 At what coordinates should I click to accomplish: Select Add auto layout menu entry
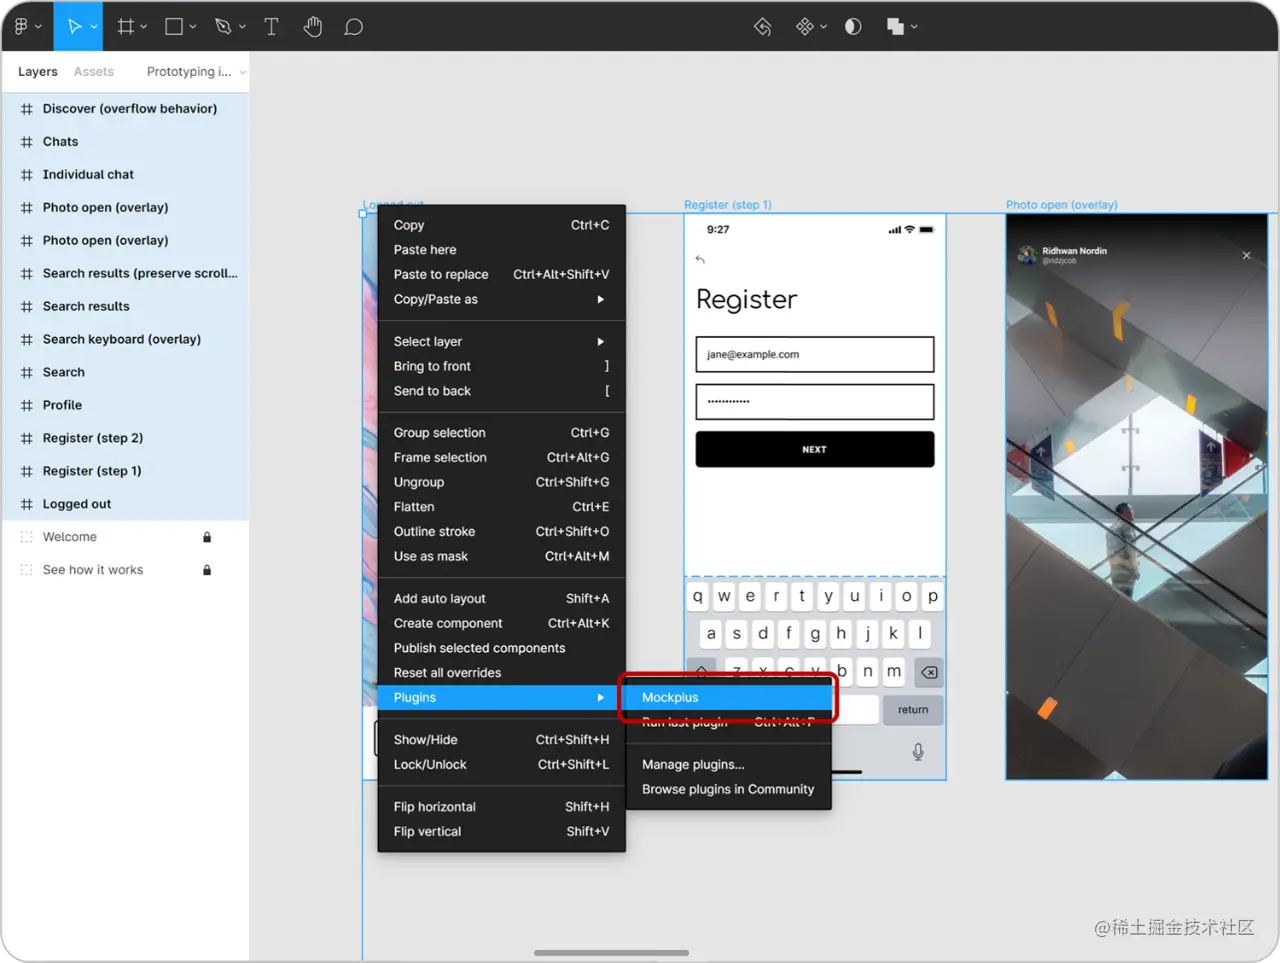coord(501,598)
